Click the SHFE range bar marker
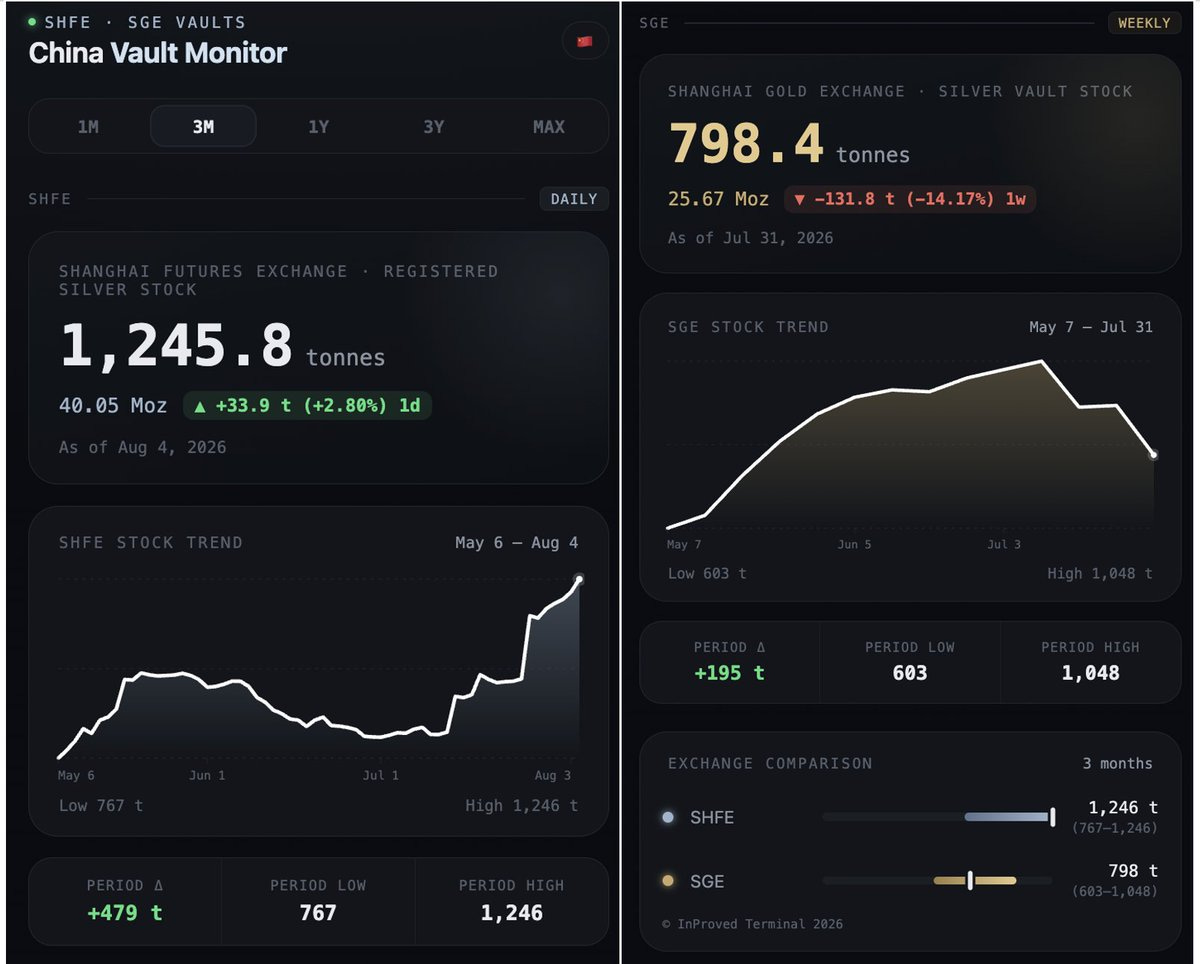 pyautogui.click(x=1052, y=817)
